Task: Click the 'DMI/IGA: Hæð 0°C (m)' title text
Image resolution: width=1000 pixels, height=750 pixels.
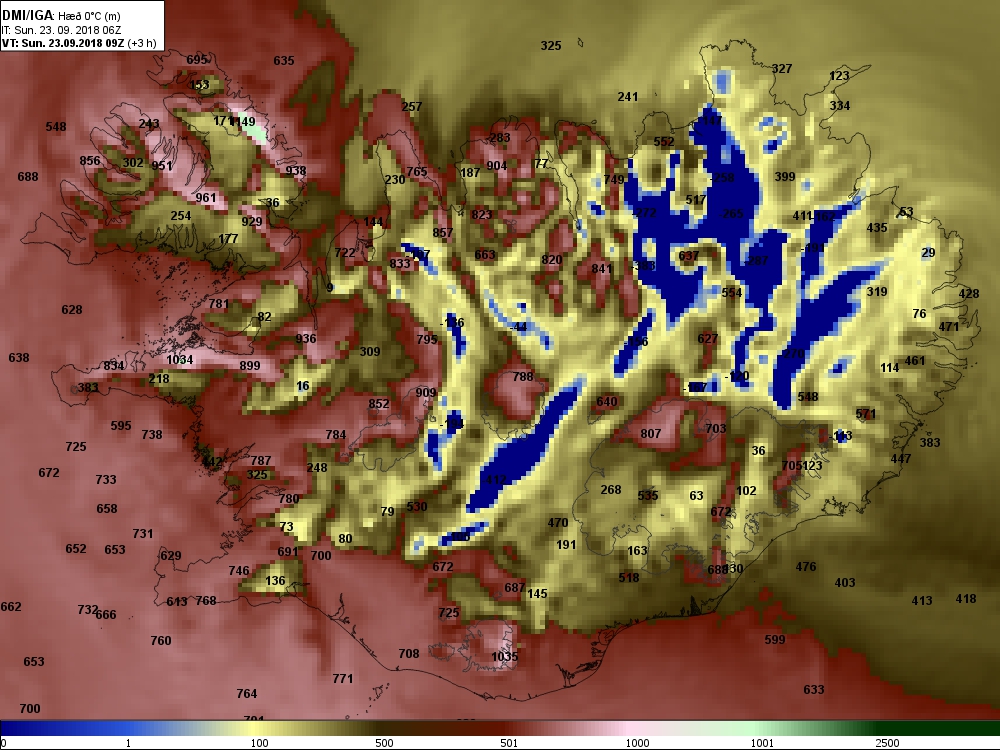Action: click(61, 15)
